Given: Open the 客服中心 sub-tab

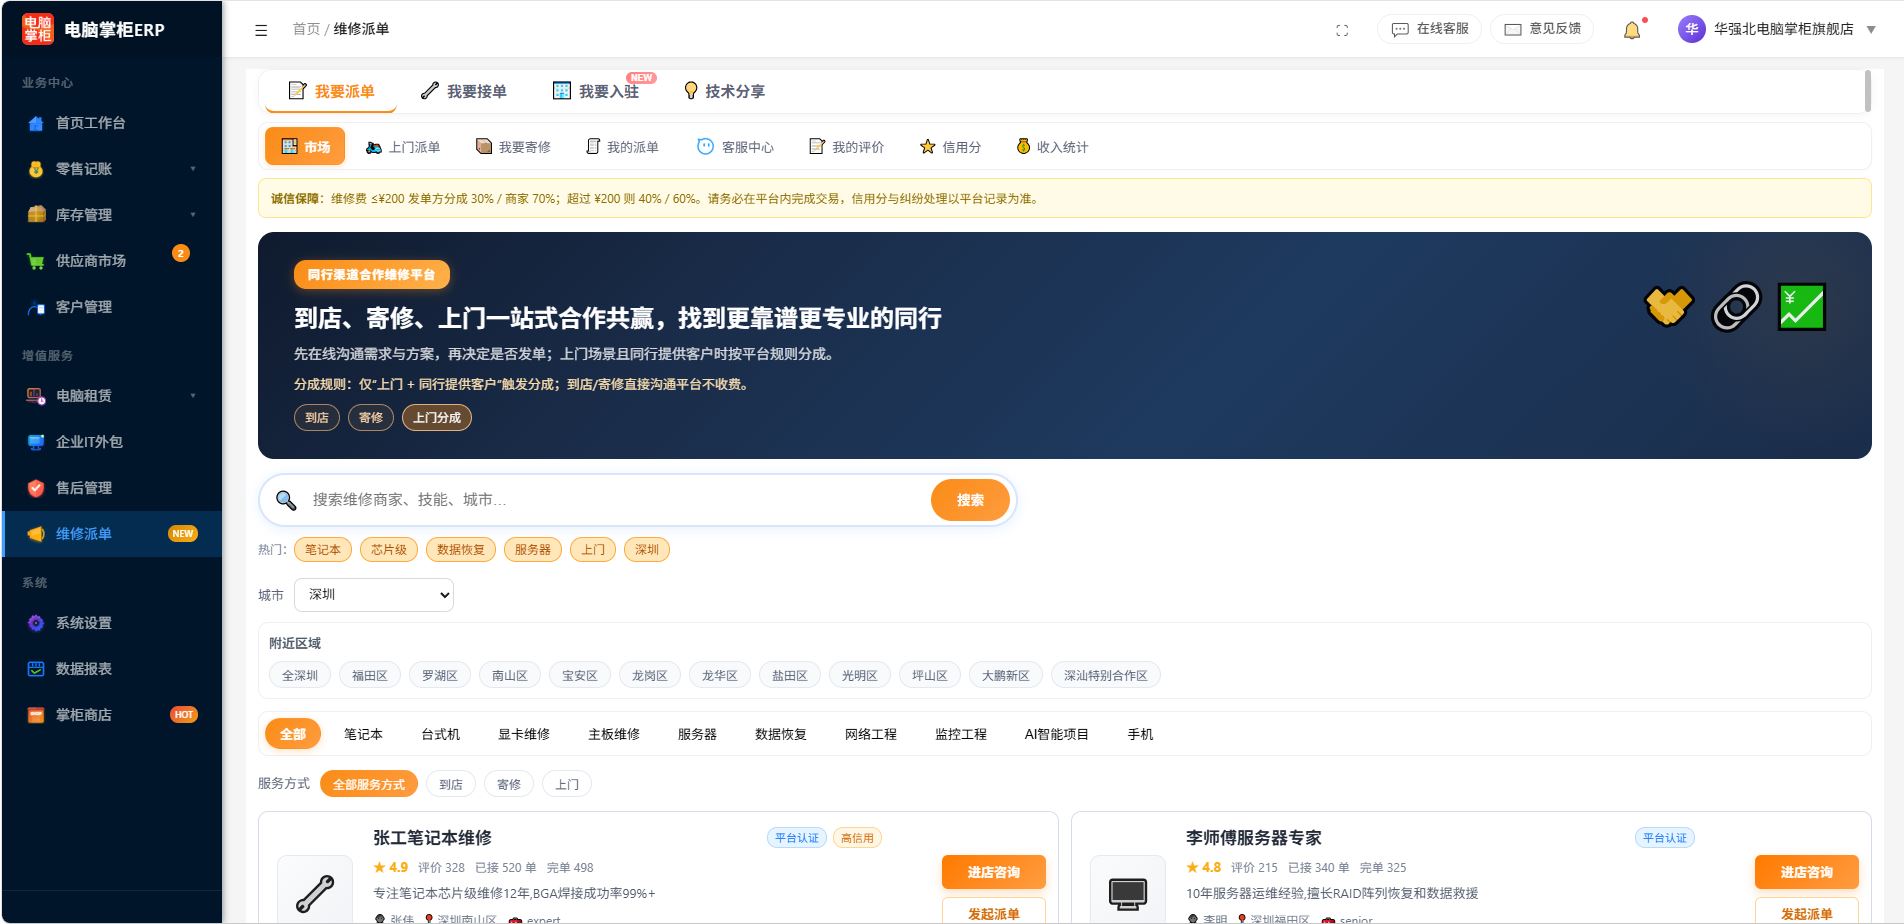Looking at the screenshot, I should tap(736, 147).
